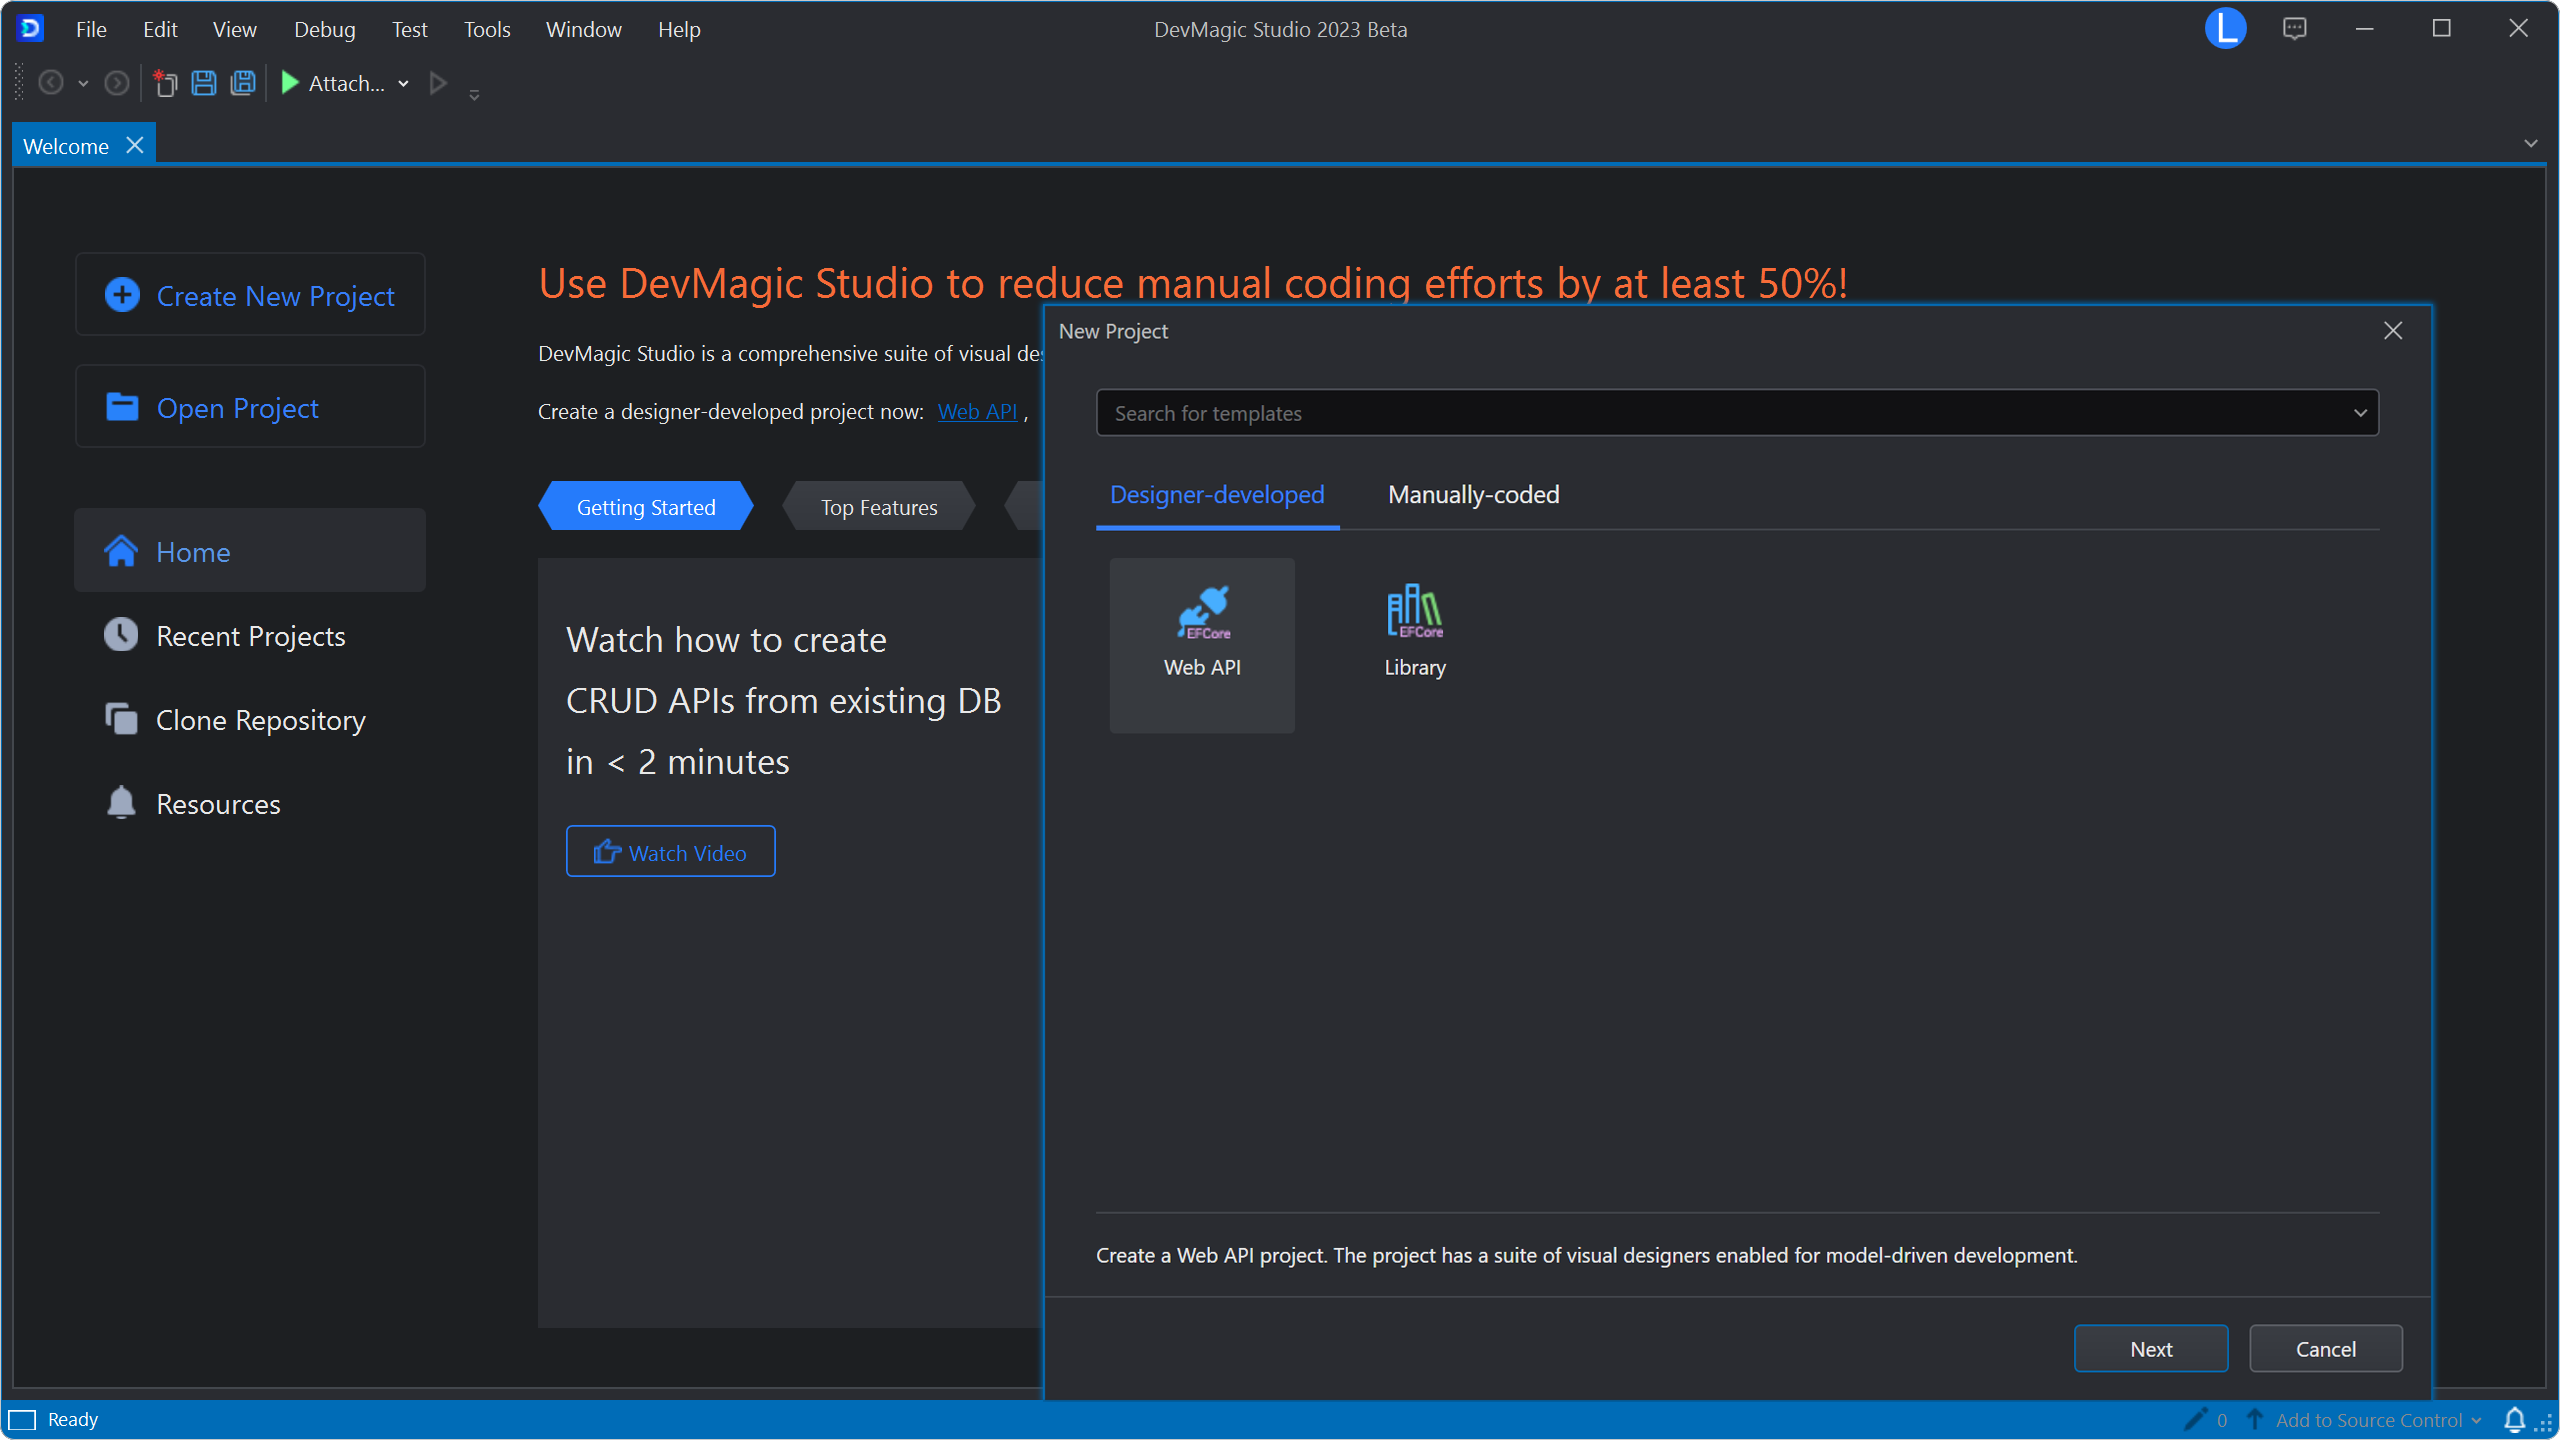Click the Start Without Debugging outline arrow
The height and width of the screenshot is (1440, 2560).
click(438, 83)
